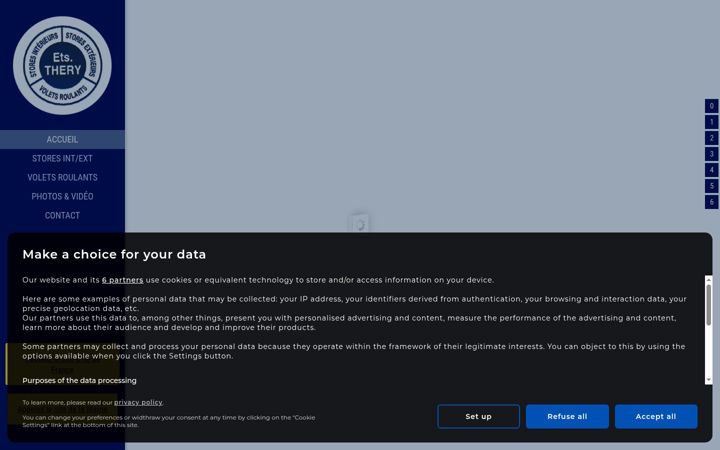Jump to slide 2 in pagination
Screen dimensions: 720x450
tap(712, 138)
